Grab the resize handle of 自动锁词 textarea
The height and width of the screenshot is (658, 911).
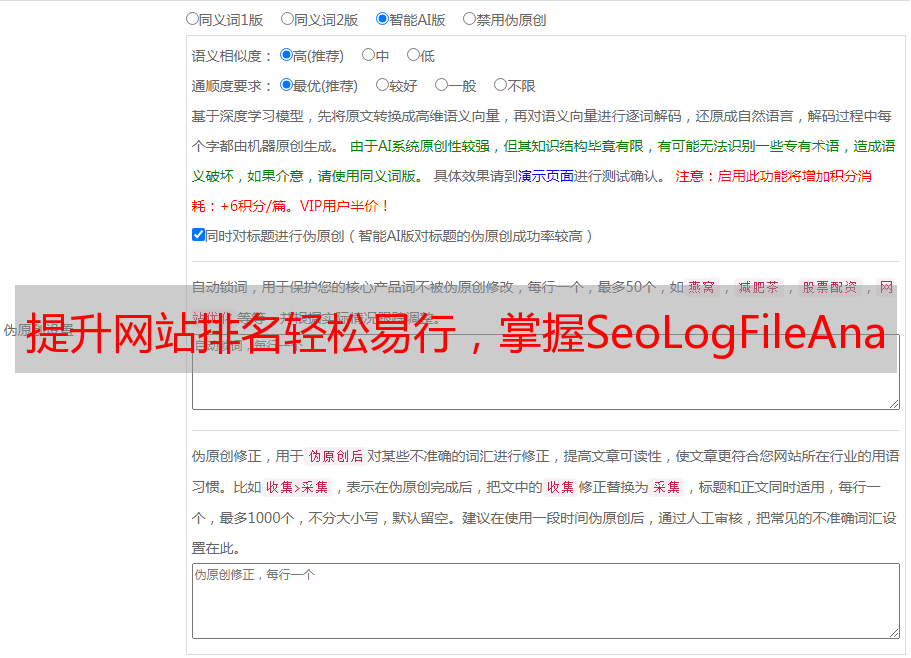tap(894, 404)
